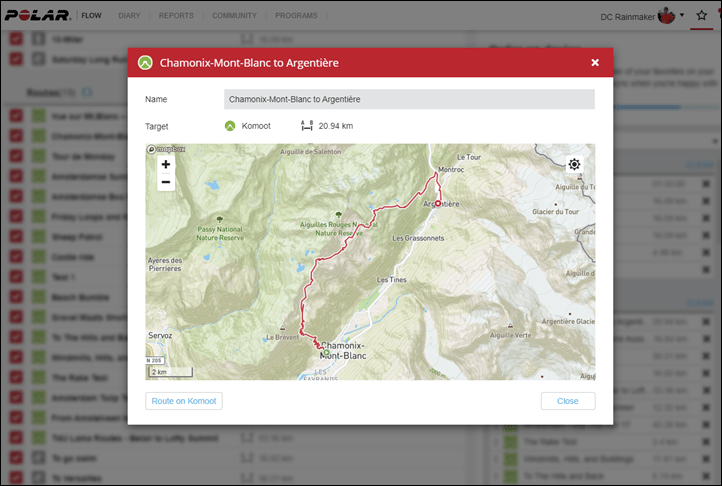Click the Aiguille Verte peak label
Screen dimensions: 722x486
(511, 335)
